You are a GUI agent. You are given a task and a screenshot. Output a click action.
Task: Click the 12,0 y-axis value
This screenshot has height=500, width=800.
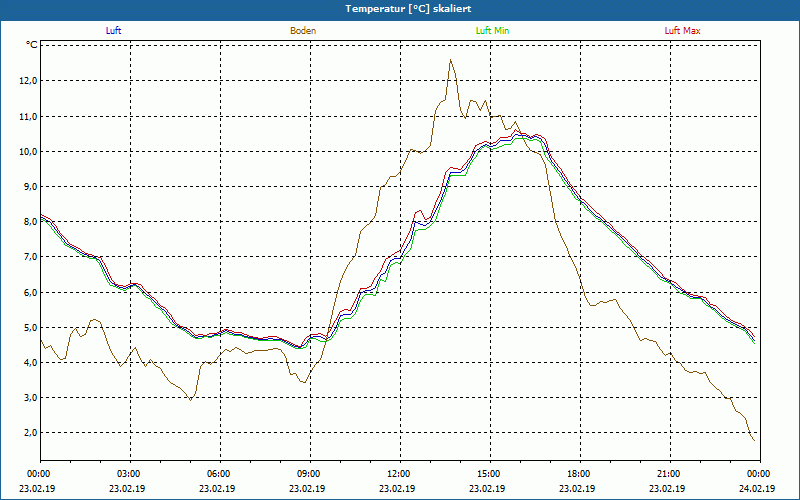(x=29, y=81)
